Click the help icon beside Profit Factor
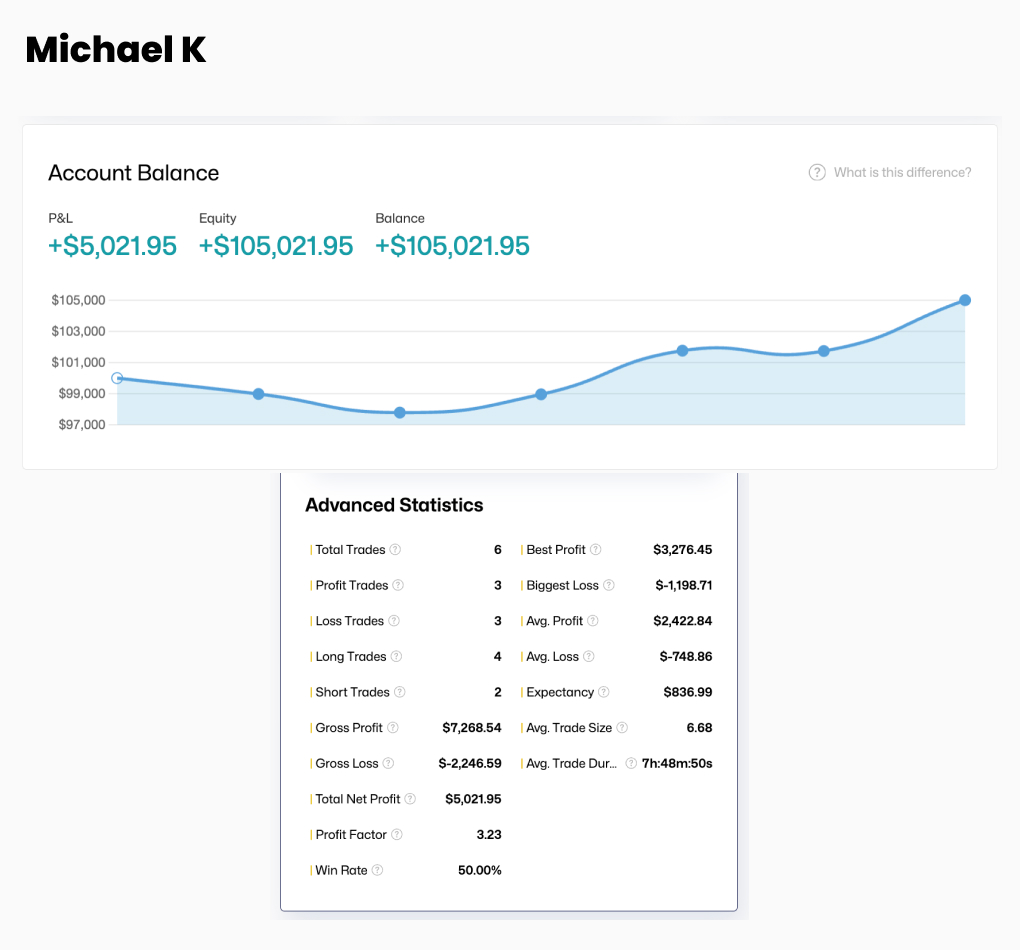The width and height of the screenshot is (1020, 950). coord(397,835)
